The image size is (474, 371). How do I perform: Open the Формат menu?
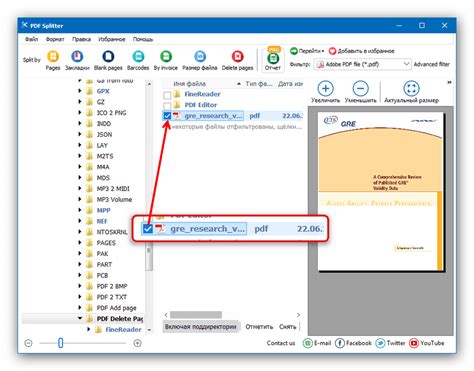[55, 39]
